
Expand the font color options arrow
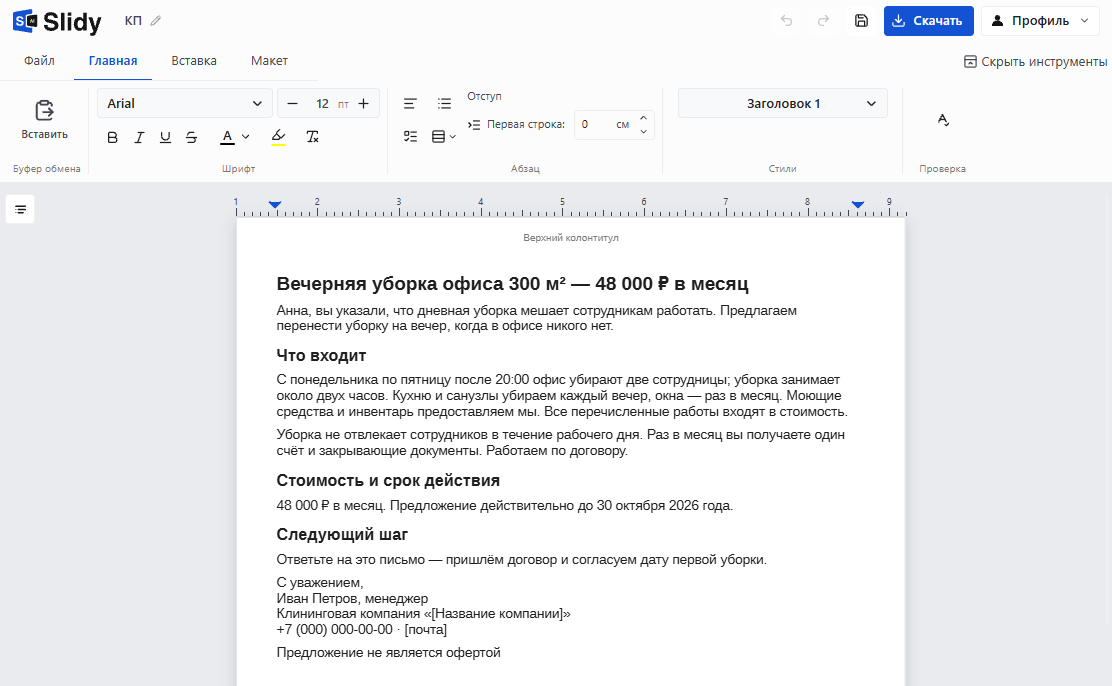[245, 137]
